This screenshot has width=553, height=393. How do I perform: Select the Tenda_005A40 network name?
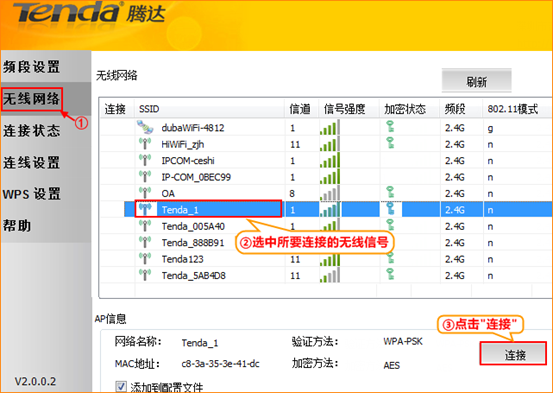pos(193,226)
